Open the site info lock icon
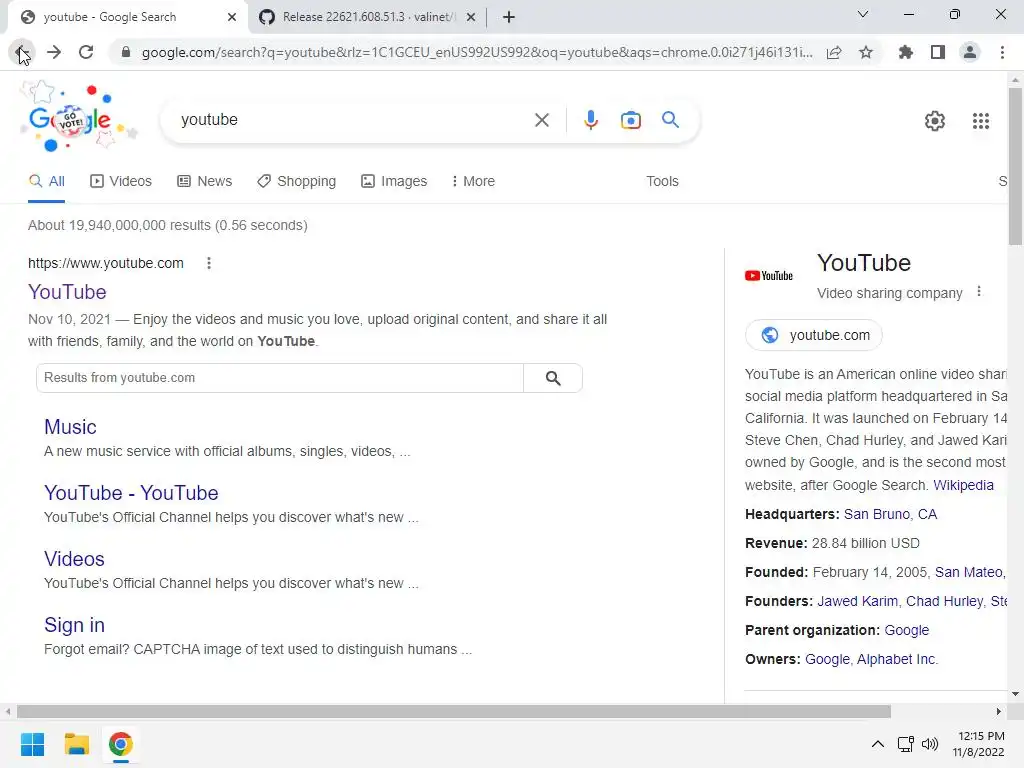This screenshot has width=1024, height=768. click(x=126, y=52)
